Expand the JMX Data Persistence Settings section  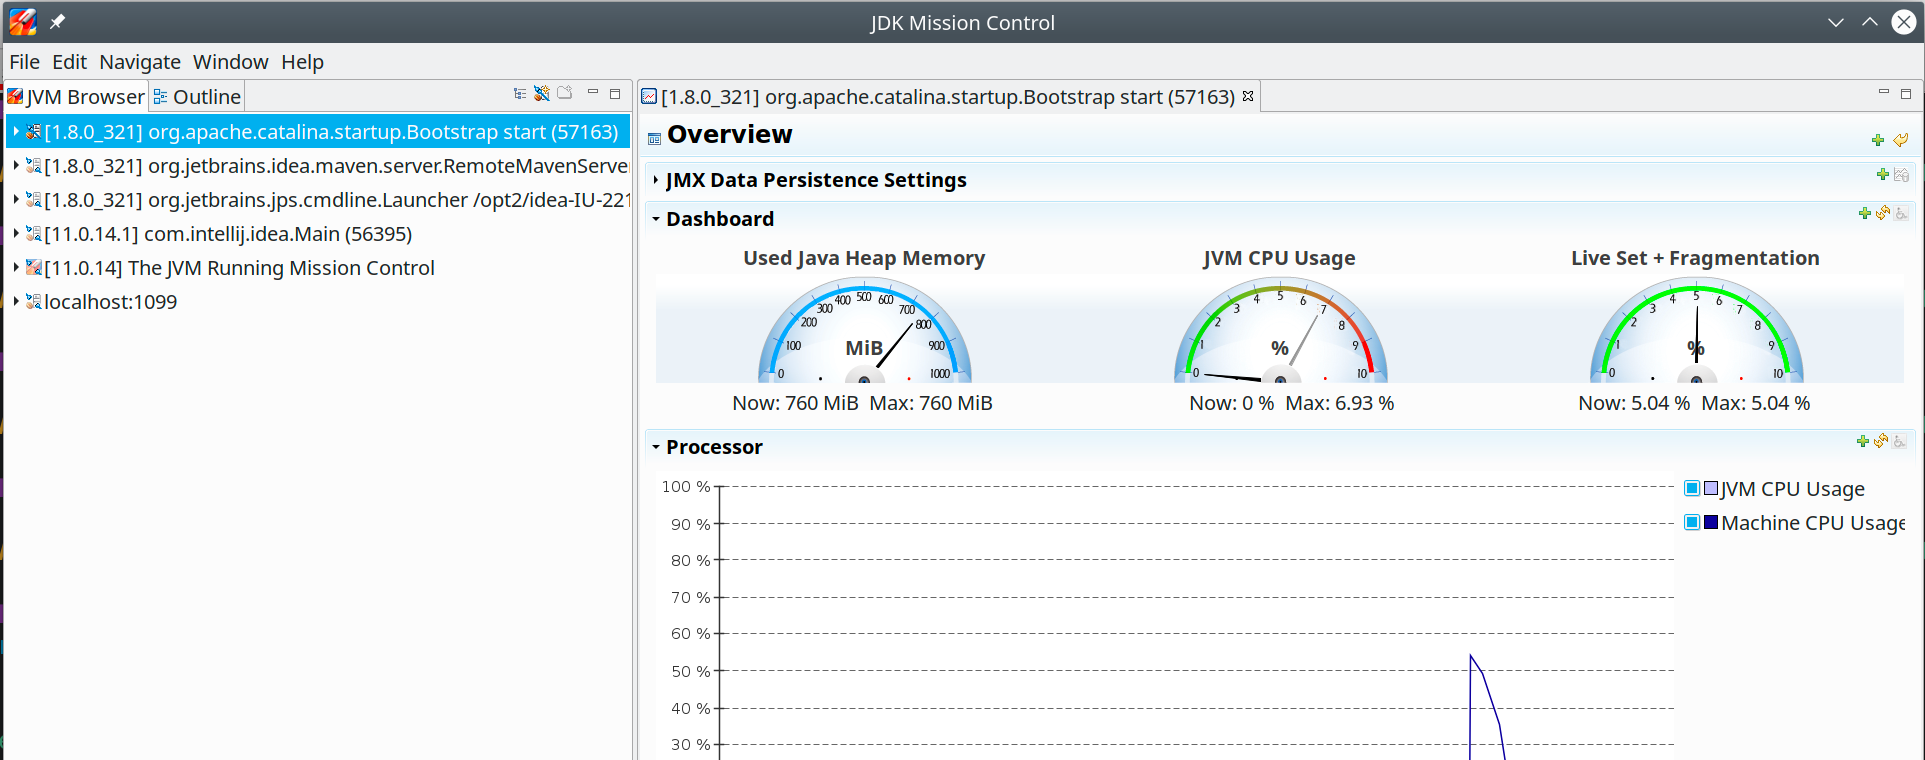click(656, 180)
